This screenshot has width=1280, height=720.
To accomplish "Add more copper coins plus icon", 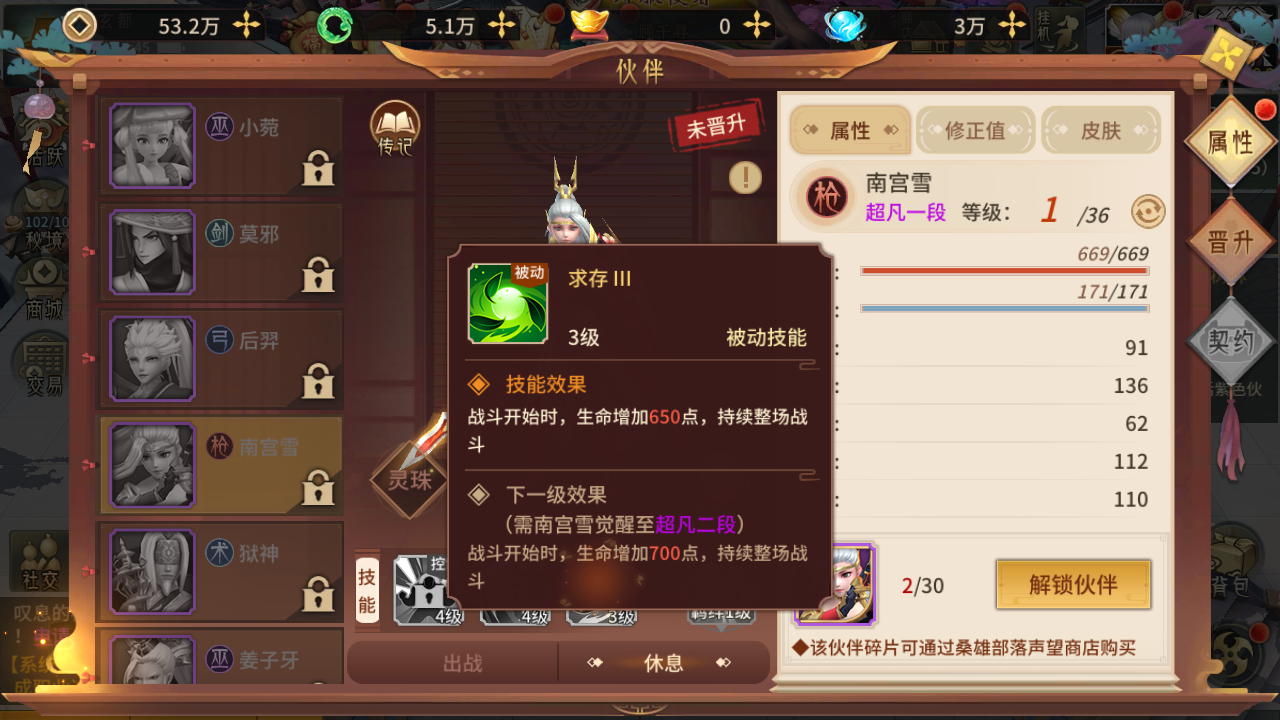I will click(246, 26).
